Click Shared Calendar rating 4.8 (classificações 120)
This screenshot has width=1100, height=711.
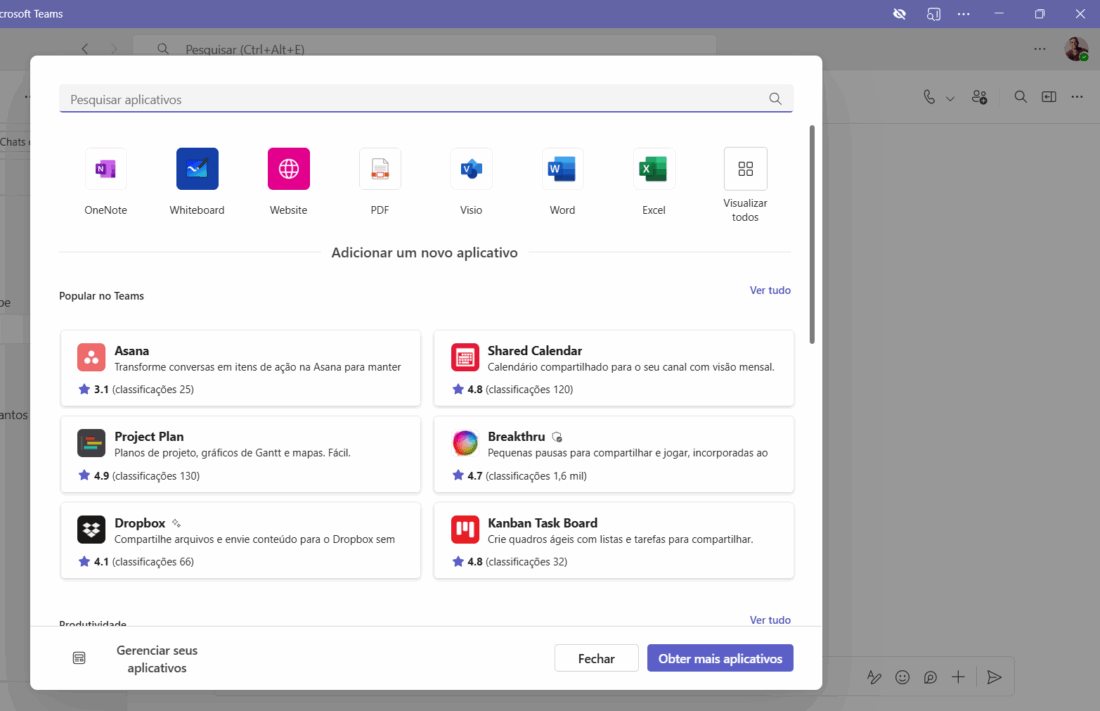pyautogui.click(x=513, y=389)
